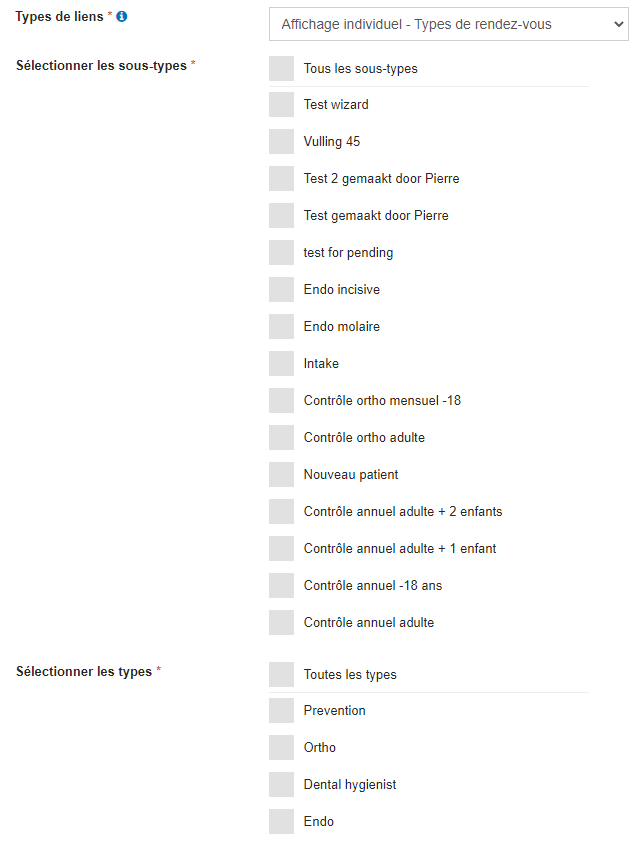Tick the Dental hygienist checkbox
This screenshot has width=636, height=845.
(281, 785)
